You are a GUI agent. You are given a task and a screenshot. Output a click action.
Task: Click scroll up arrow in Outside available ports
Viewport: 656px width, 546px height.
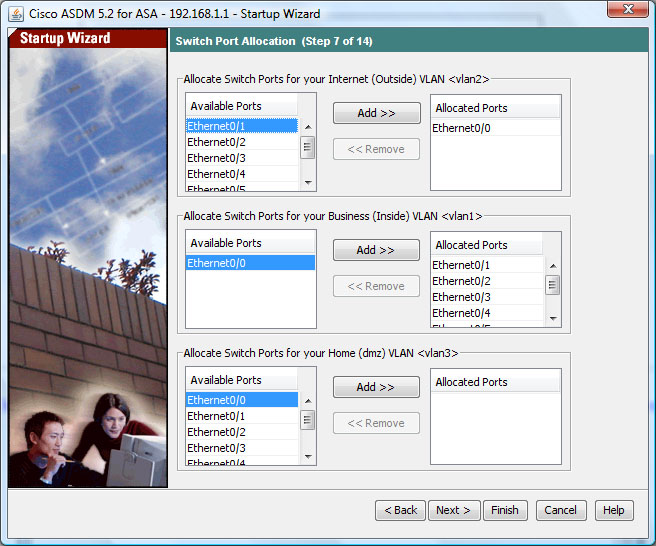[308, 127]
